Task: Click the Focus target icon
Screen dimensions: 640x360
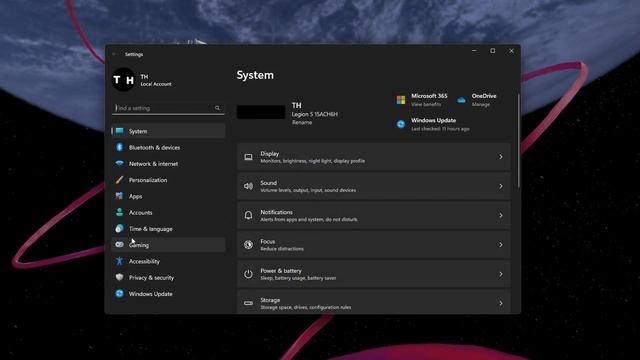Action: coord(249,245)
